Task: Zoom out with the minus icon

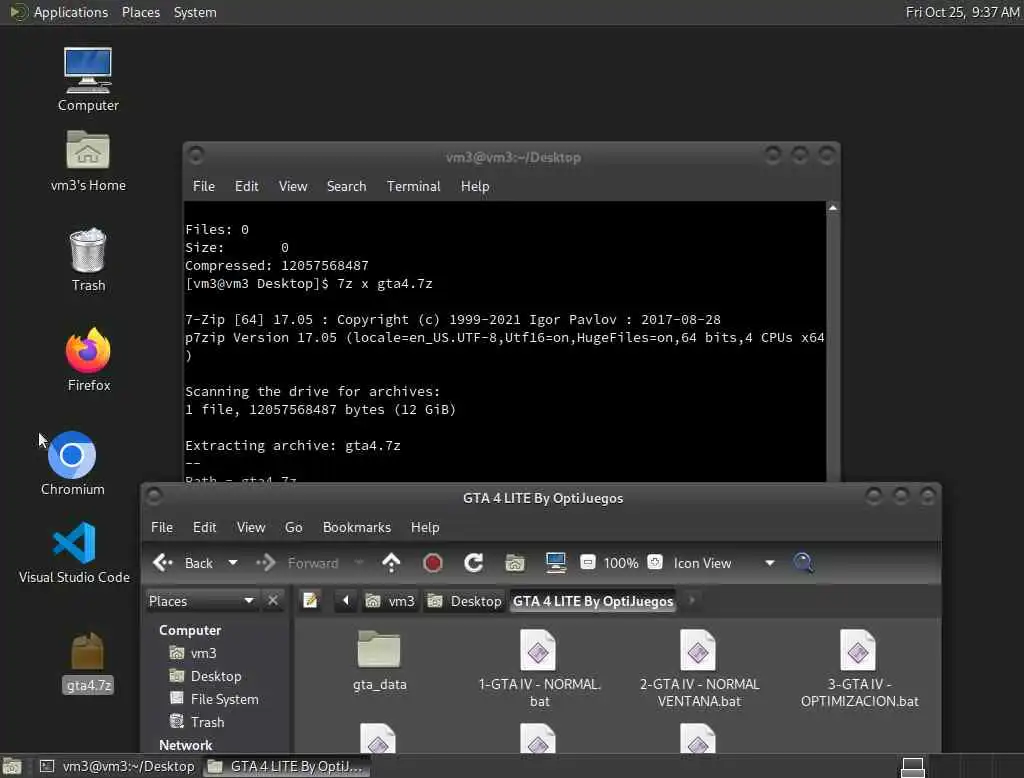Action: click(588, 562)
